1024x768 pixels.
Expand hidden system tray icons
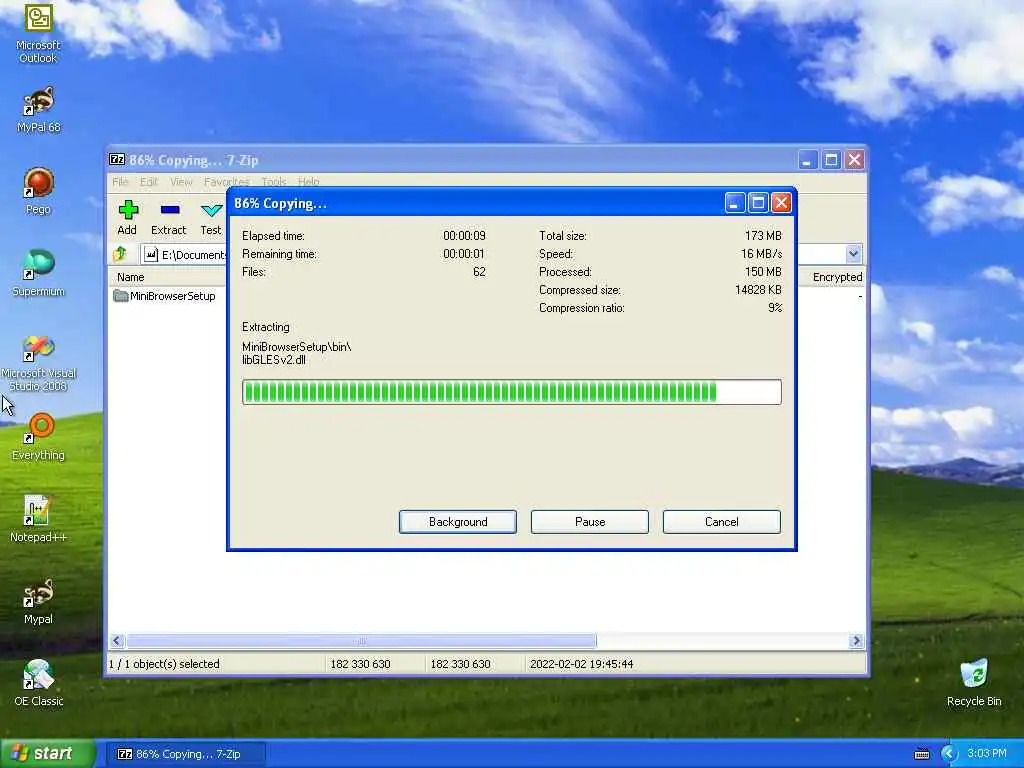[949, 754]
